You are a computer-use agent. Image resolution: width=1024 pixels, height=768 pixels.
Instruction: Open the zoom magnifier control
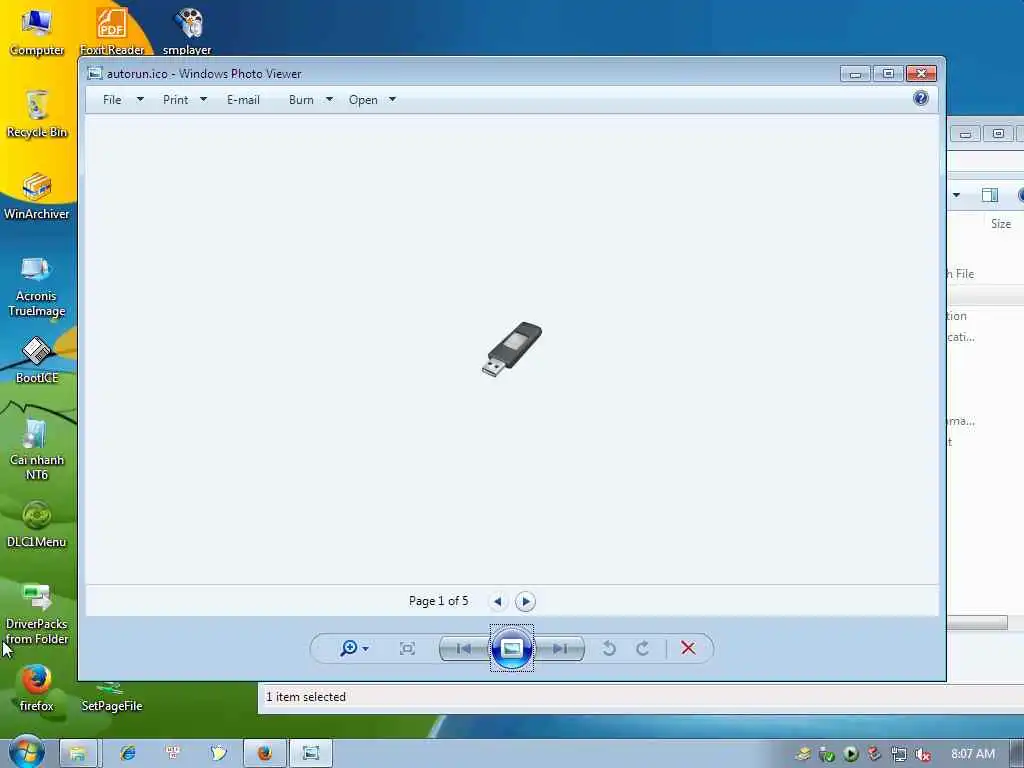(x=354, y=648)
